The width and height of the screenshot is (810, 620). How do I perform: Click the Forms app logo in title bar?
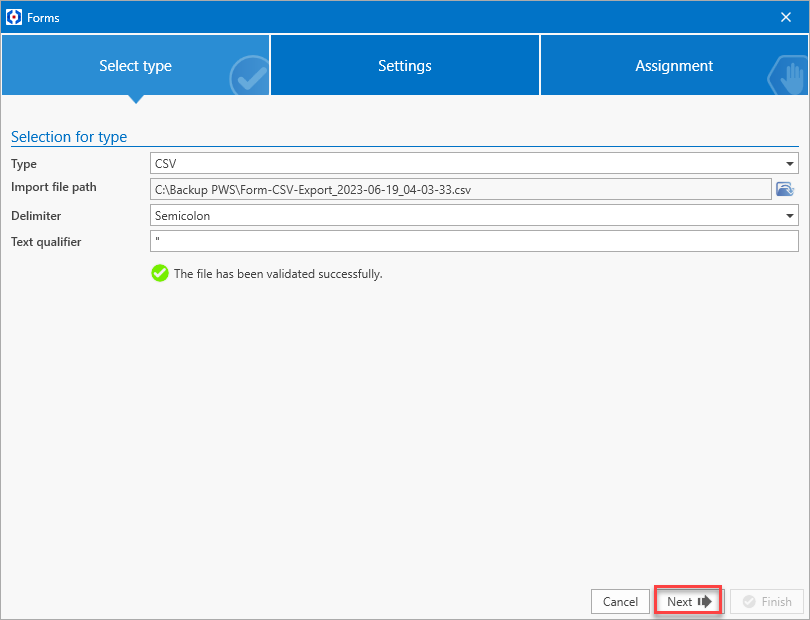click(x=14, y=17)
